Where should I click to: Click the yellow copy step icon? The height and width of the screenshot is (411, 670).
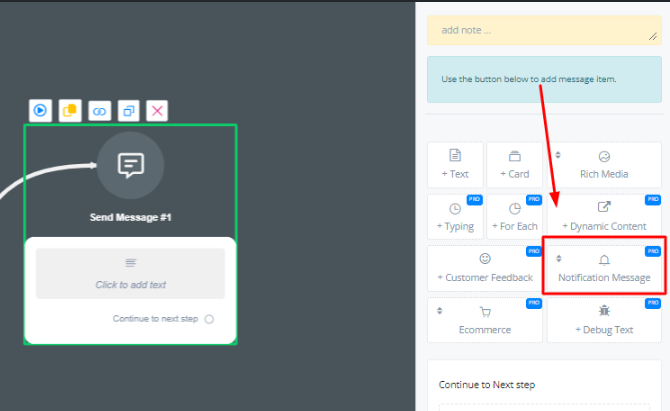coord(69,110)
